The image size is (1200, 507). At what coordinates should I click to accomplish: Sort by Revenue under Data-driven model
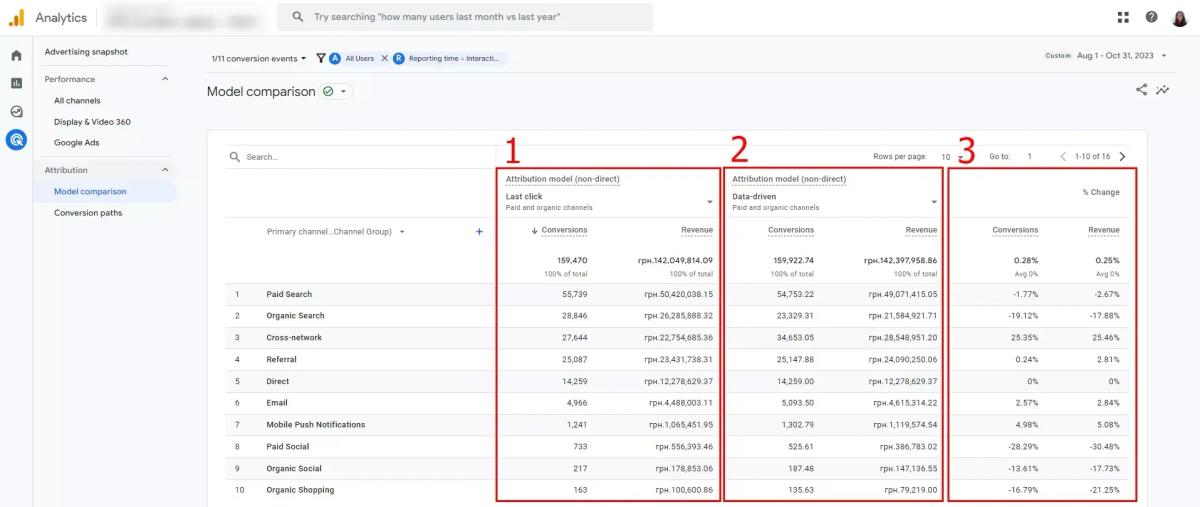click(921, 230)
